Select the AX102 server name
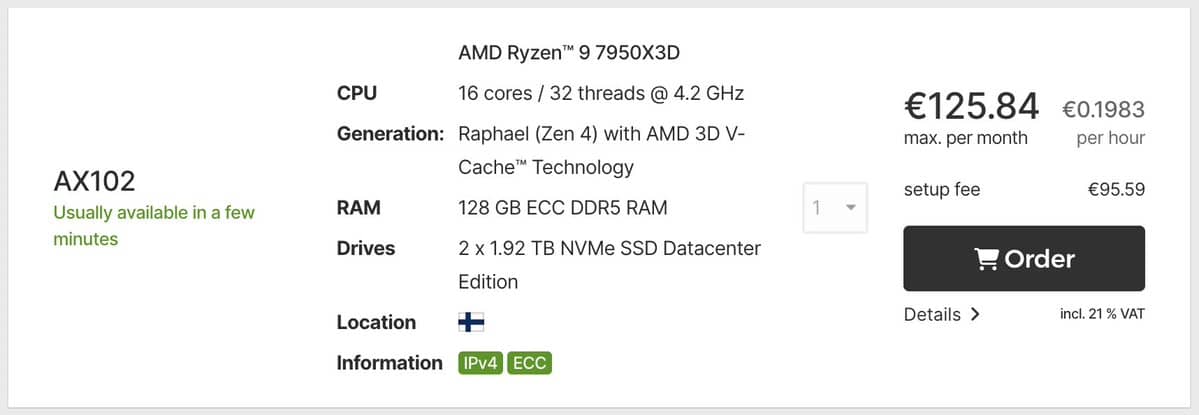The width and height of the screenshot is (1199, 415). point(94,181)
